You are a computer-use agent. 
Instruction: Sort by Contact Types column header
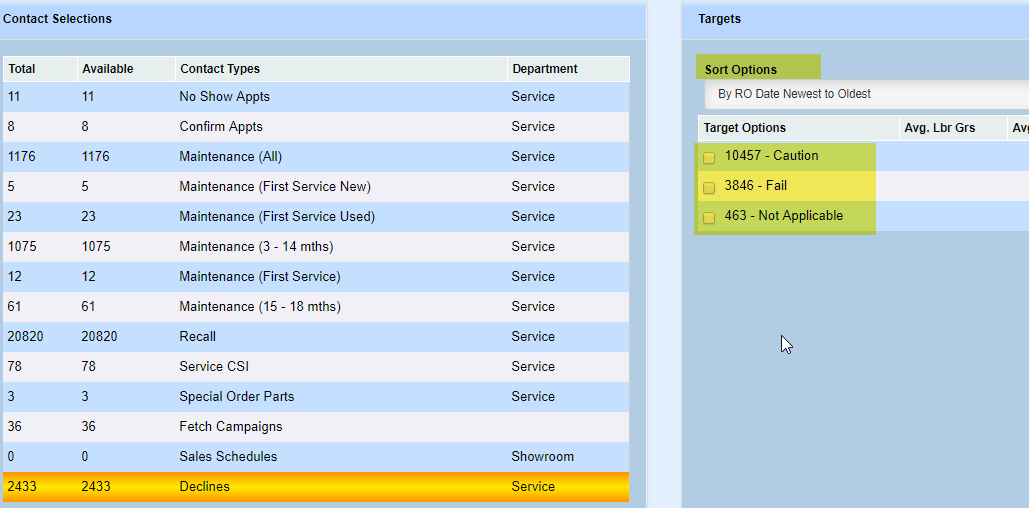[x=219, y=69]
